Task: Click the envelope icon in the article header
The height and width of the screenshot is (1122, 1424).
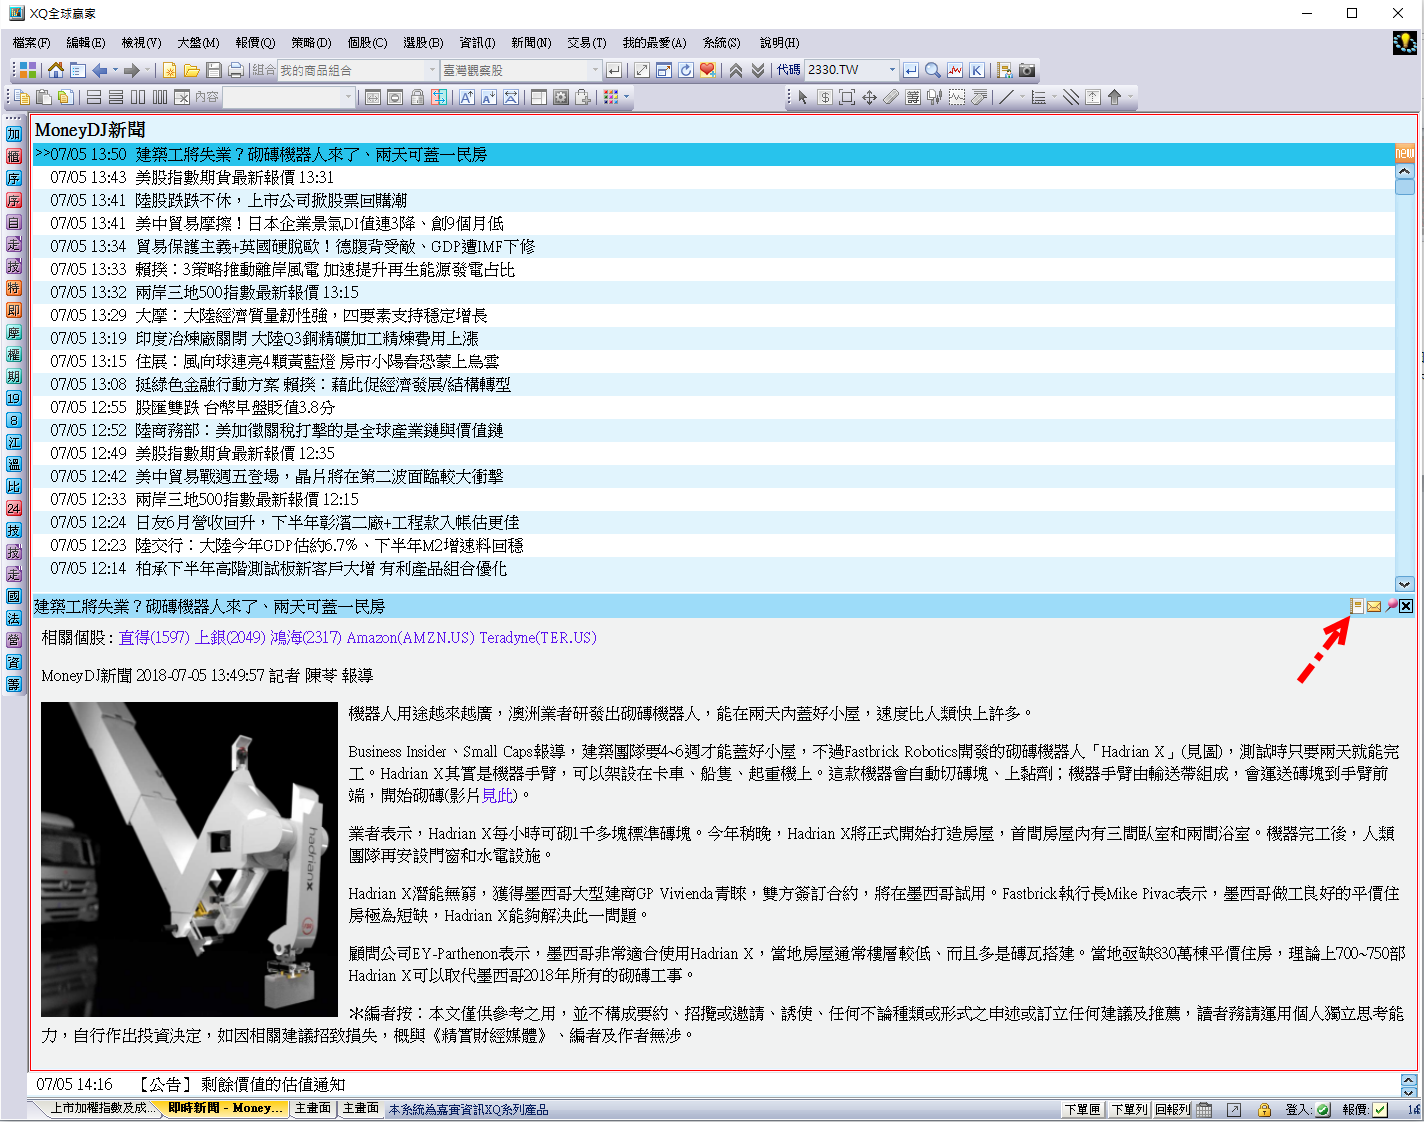Action: coord(1374,606)
